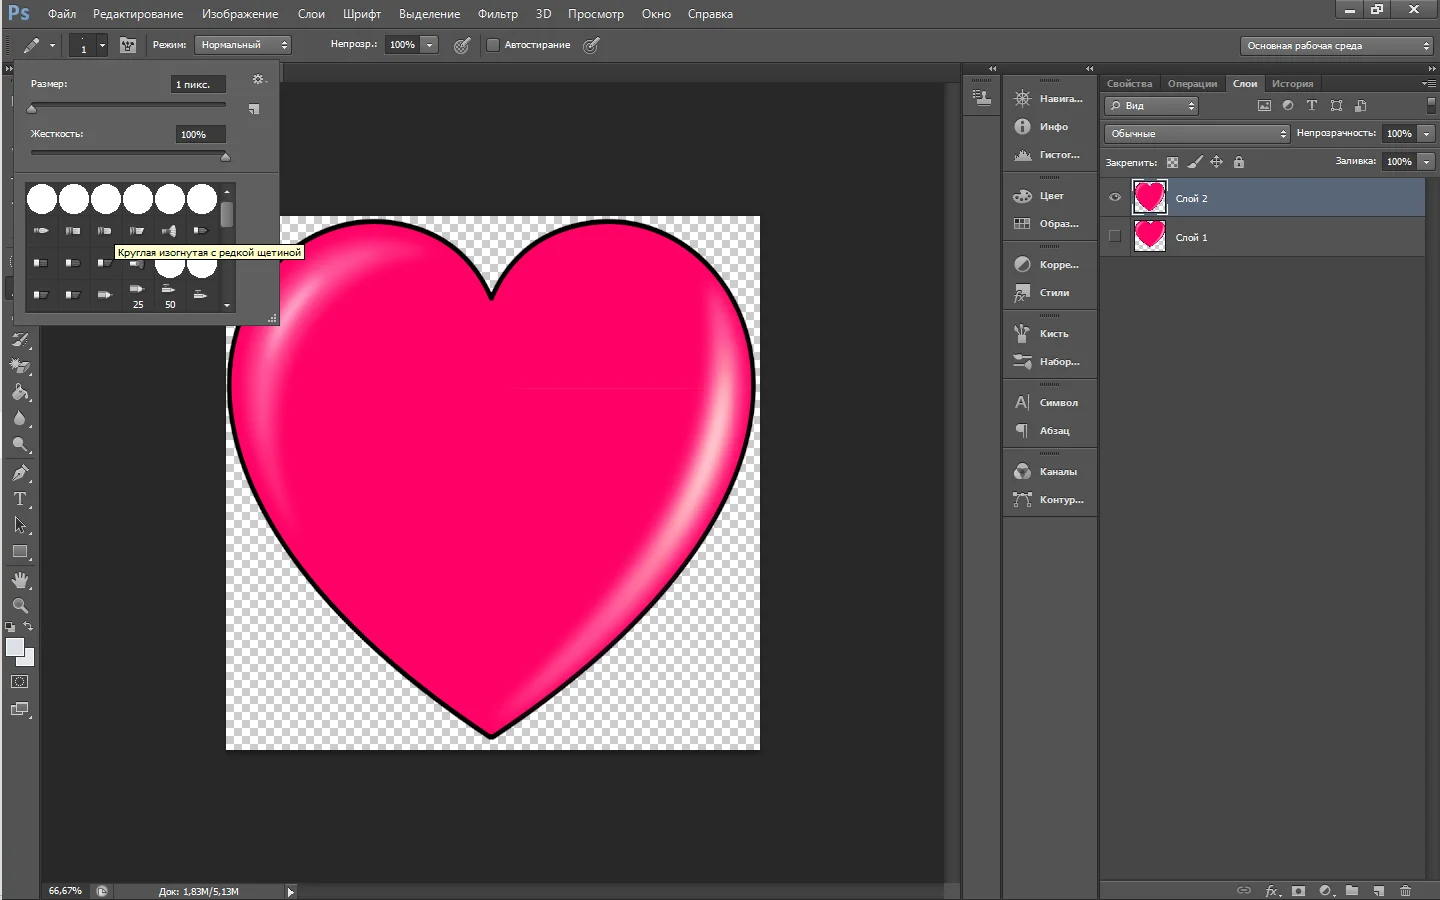1440x900 pixels.
Task: Click the delete layer trash icon
Action: pyautogui.click(x=1405, y=890)
